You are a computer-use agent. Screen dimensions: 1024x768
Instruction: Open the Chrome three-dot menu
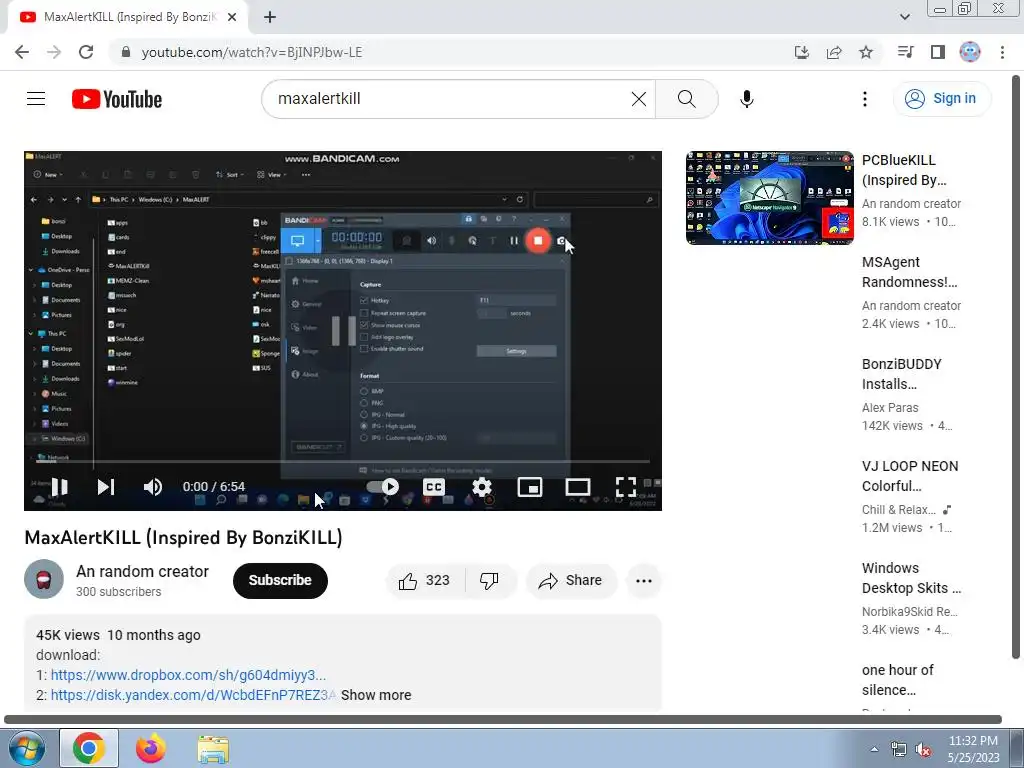tap(1002, 52)
